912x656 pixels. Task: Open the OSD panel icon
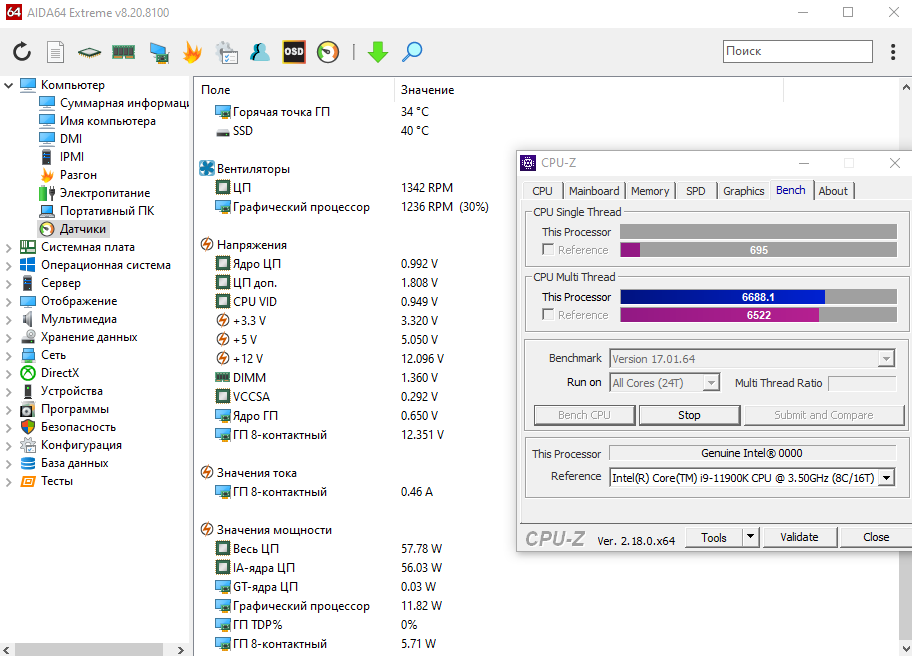click(x=294, y=52)
